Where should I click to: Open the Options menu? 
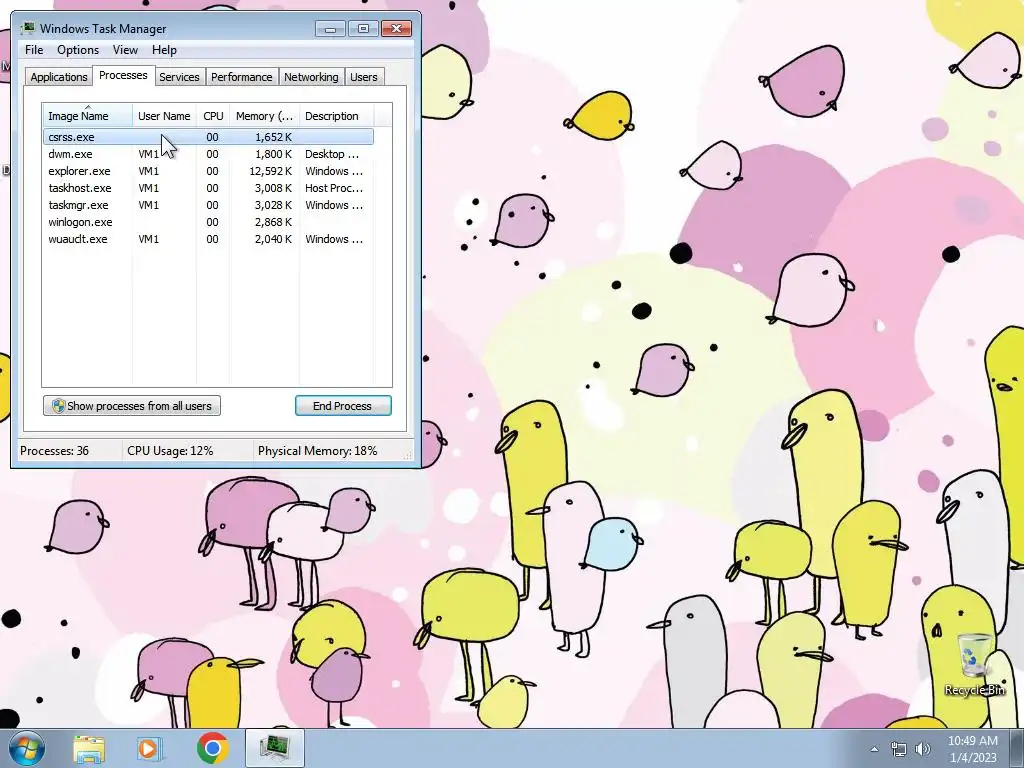click(78, 50)
